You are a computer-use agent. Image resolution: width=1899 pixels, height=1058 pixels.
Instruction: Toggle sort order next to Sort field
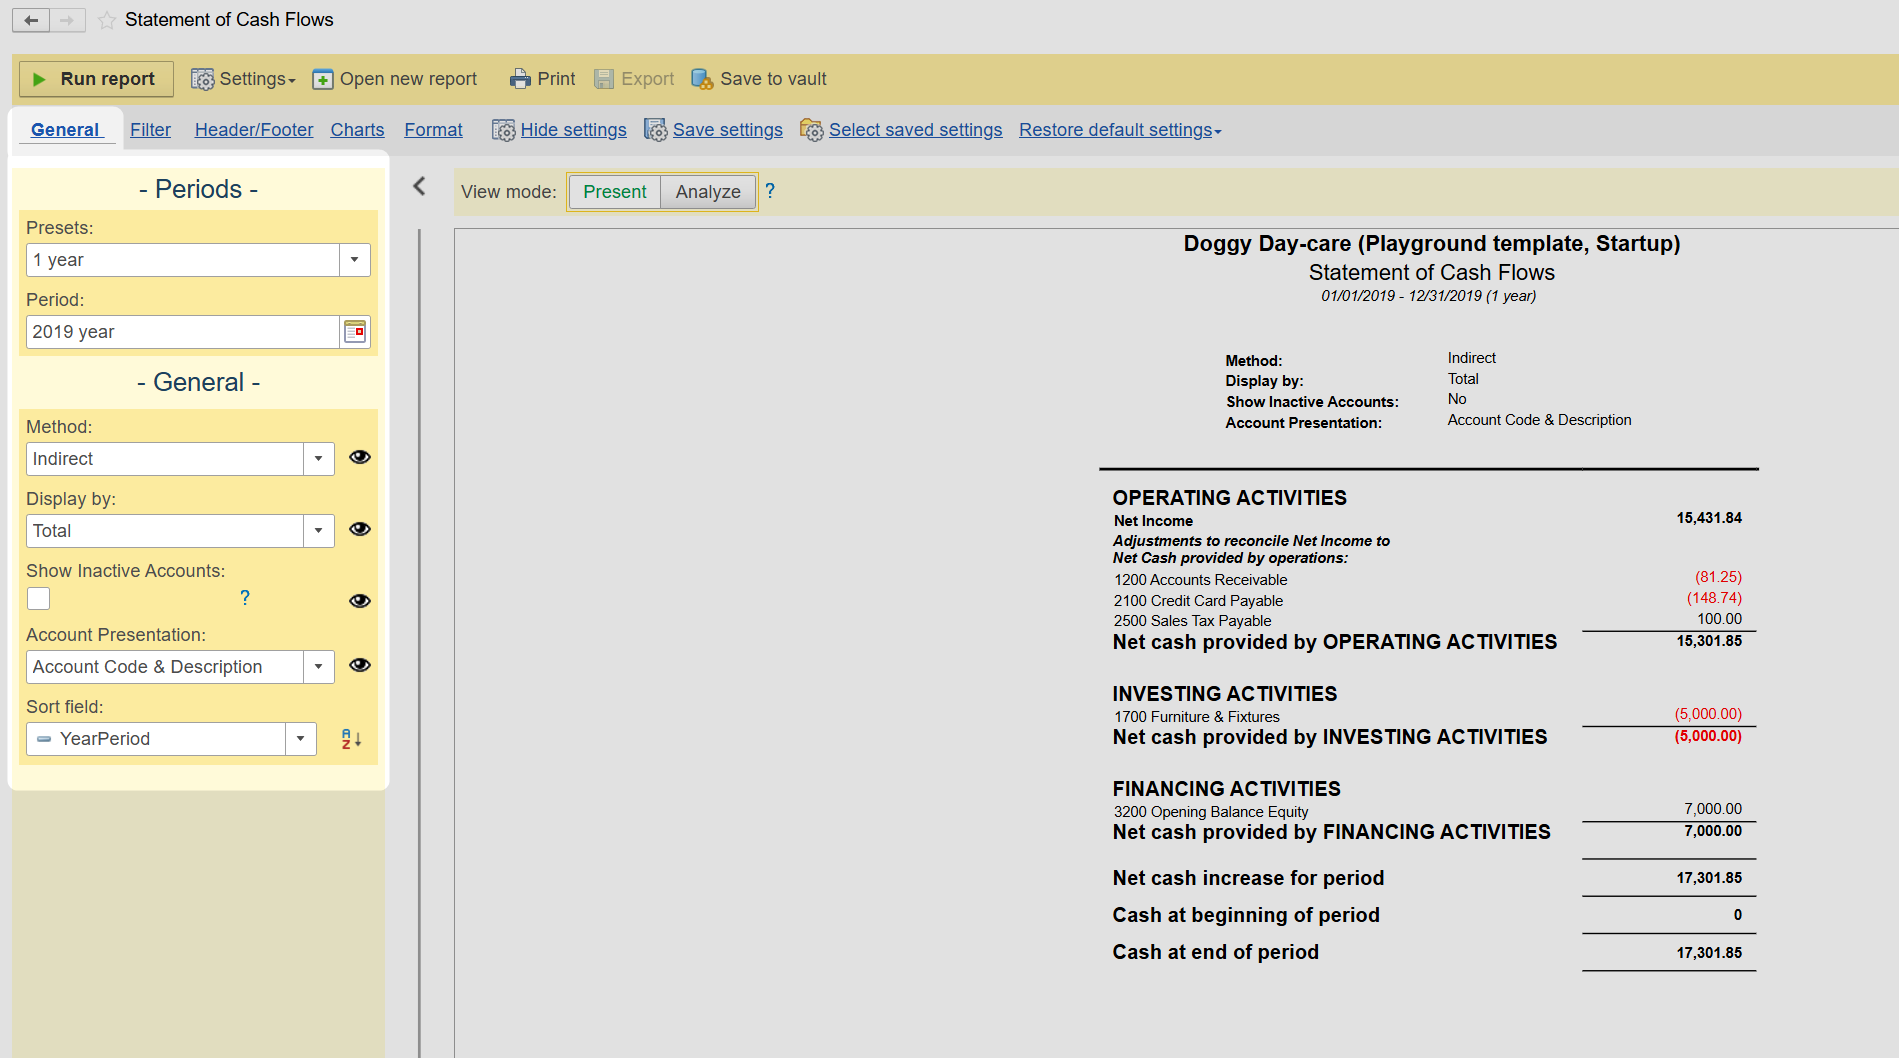tap(351, 739)
